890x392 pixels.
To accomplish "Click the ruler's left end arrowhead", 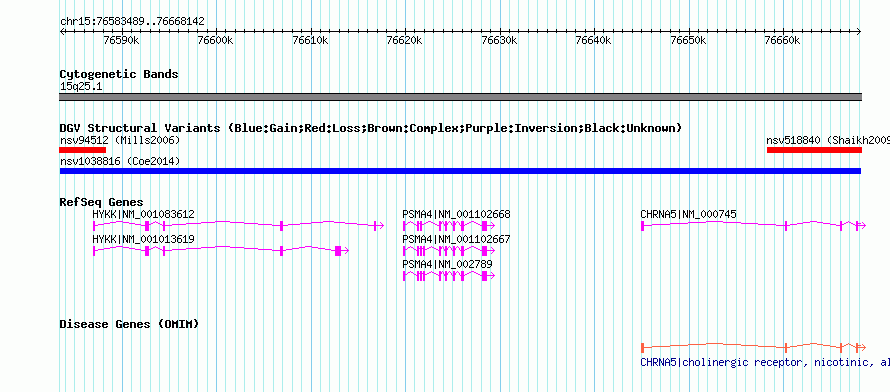I will coord(62,32).
